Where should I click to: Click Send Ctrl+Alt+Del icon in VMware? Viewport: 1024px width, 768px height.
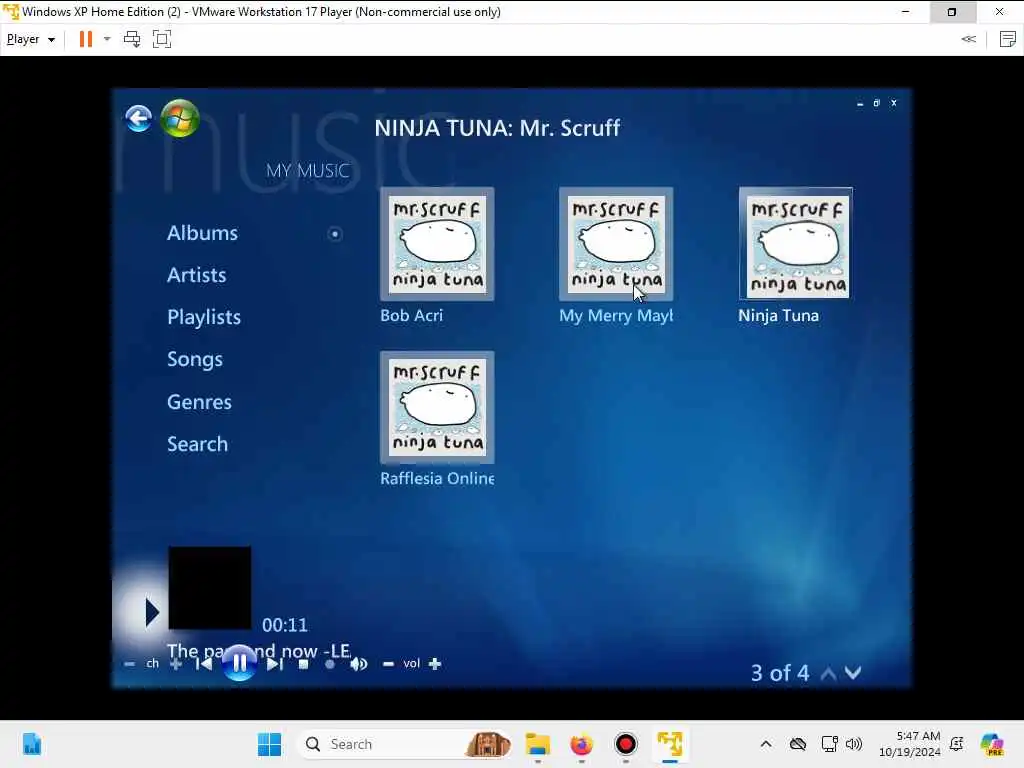132,39
